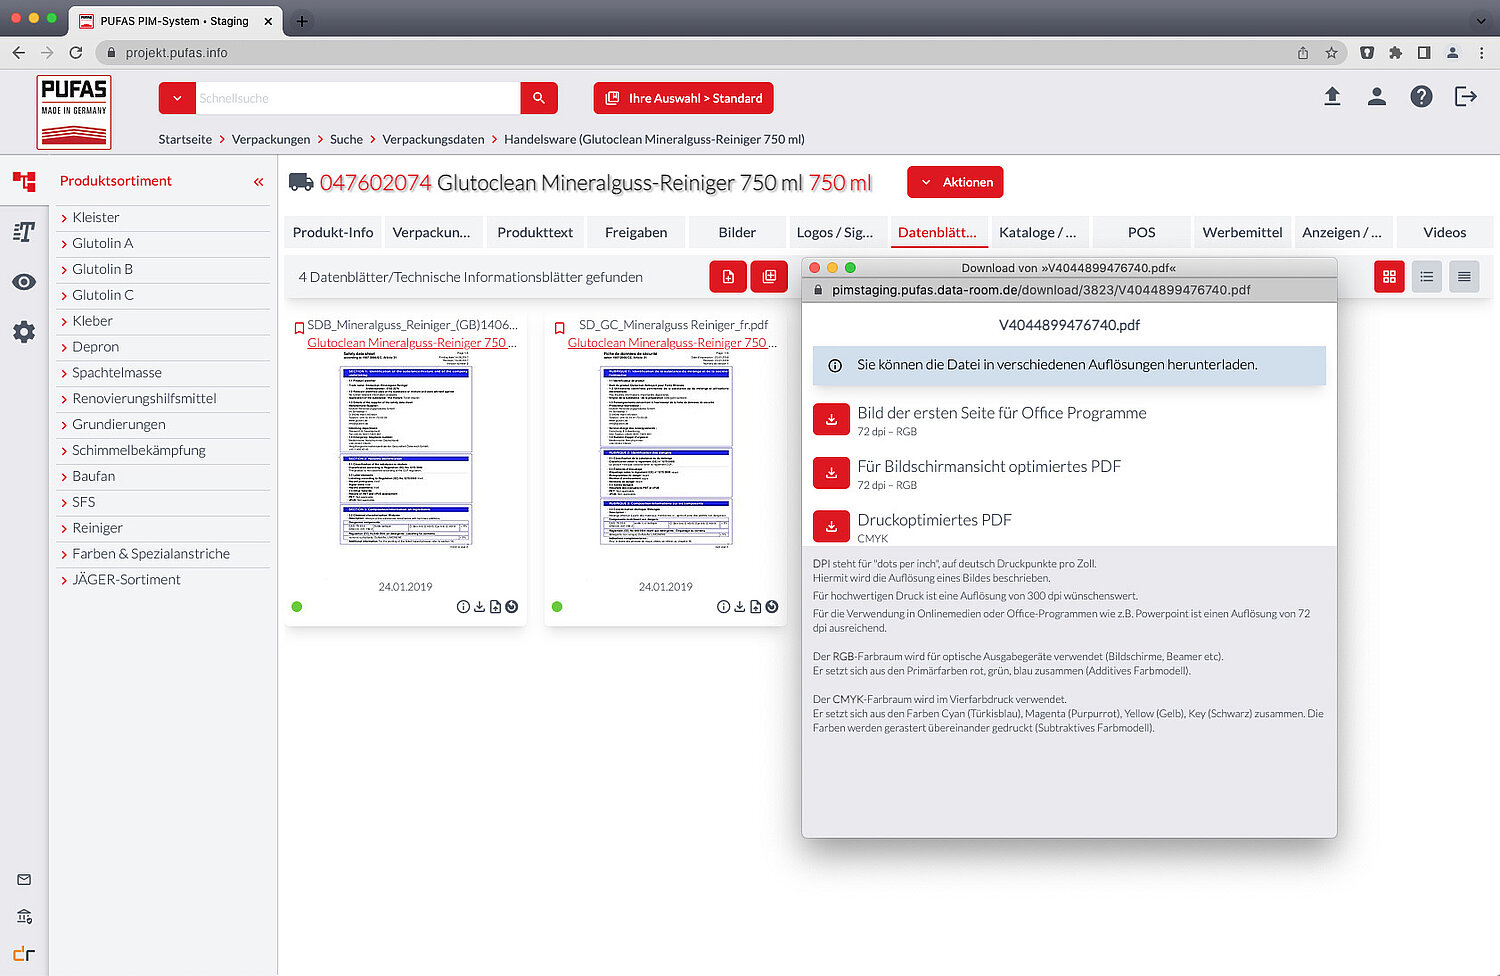Switch to the Videos tab
The height and width of the screenshot is (976, 1500).
point(1445,232)
